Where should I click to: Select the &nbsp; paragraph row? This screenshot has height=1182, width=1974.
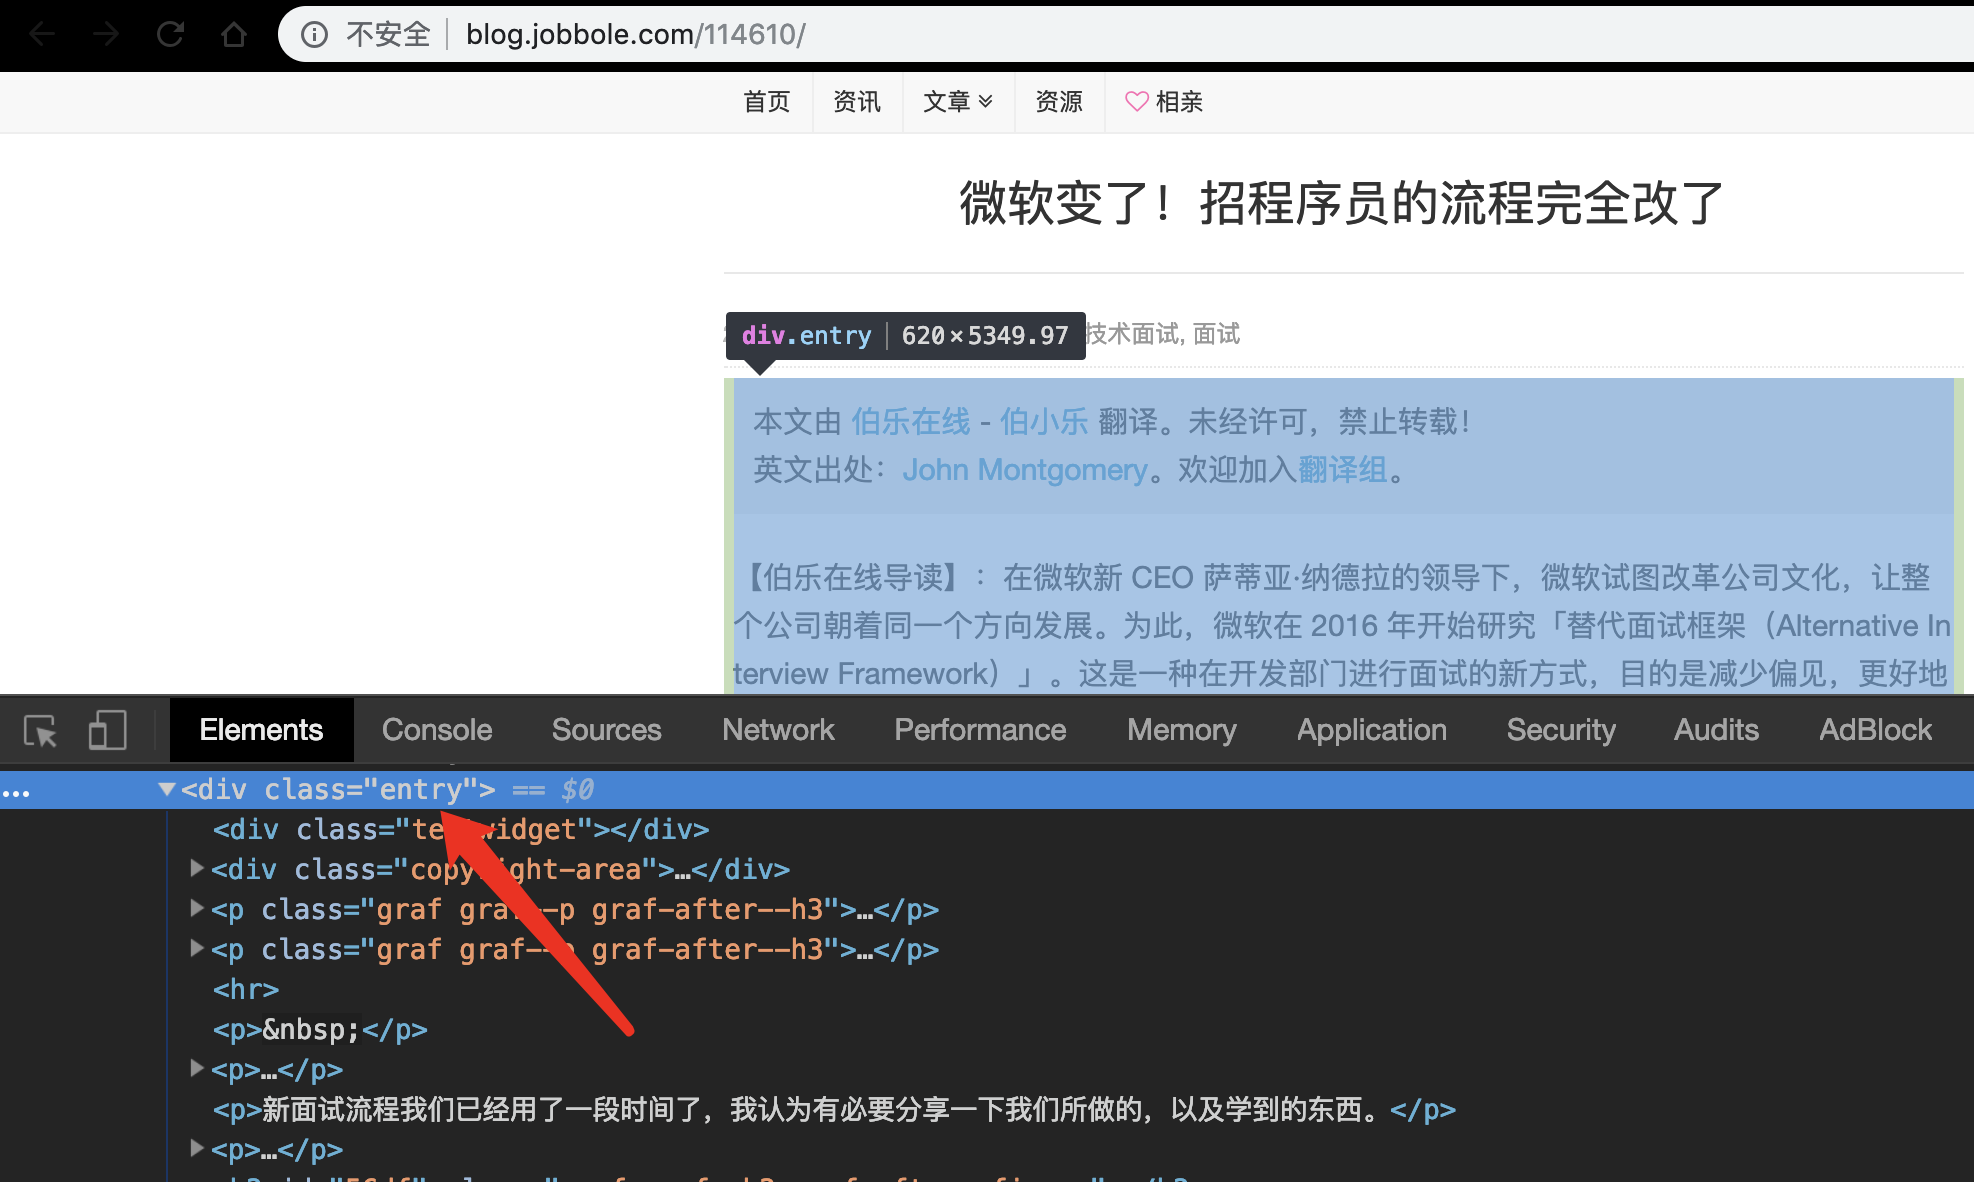point(320,1029)
